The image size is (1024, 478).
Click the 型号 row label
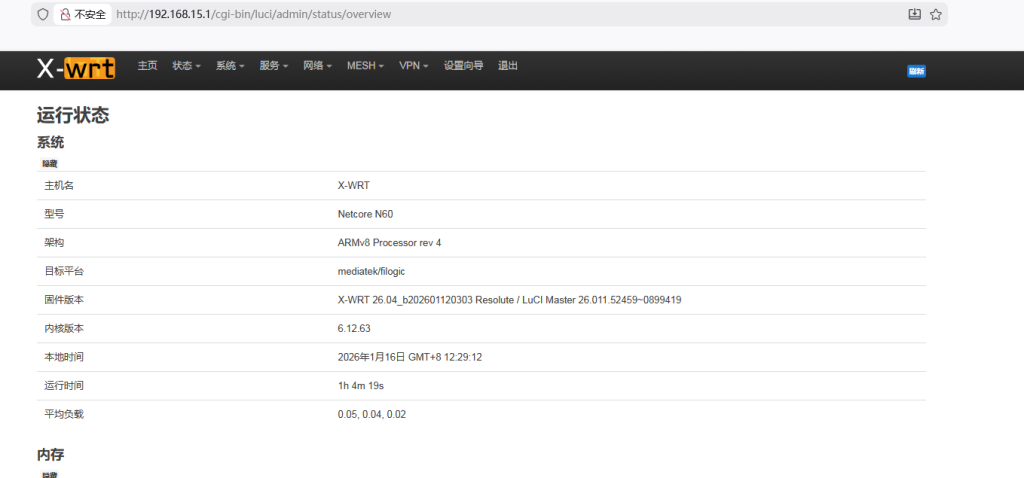pyautogui.click(x=54, y=214)
